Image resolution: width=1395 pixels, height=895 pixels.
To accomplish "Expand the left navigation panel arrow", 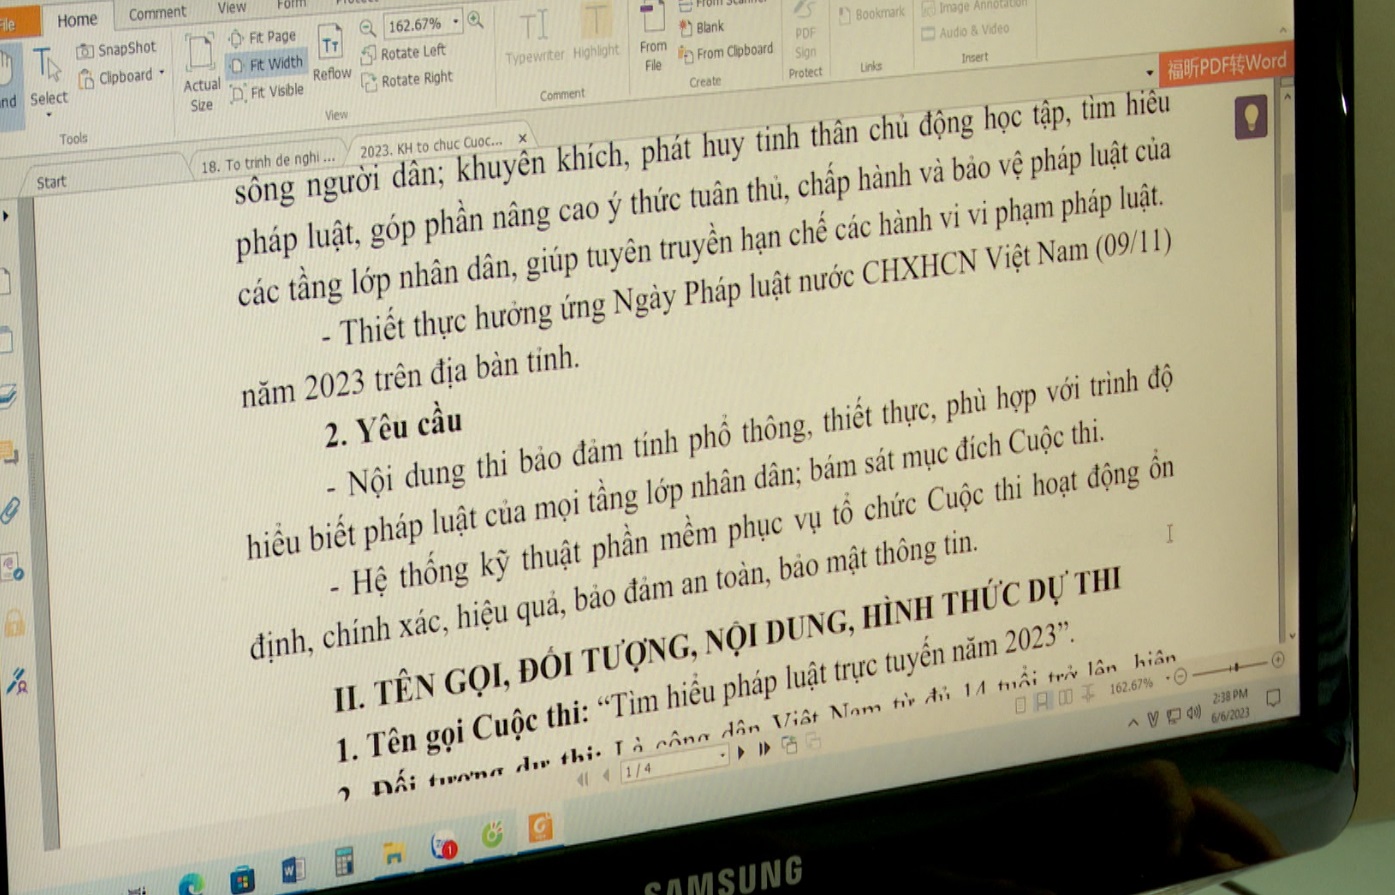I will click(x=5, y=215).
